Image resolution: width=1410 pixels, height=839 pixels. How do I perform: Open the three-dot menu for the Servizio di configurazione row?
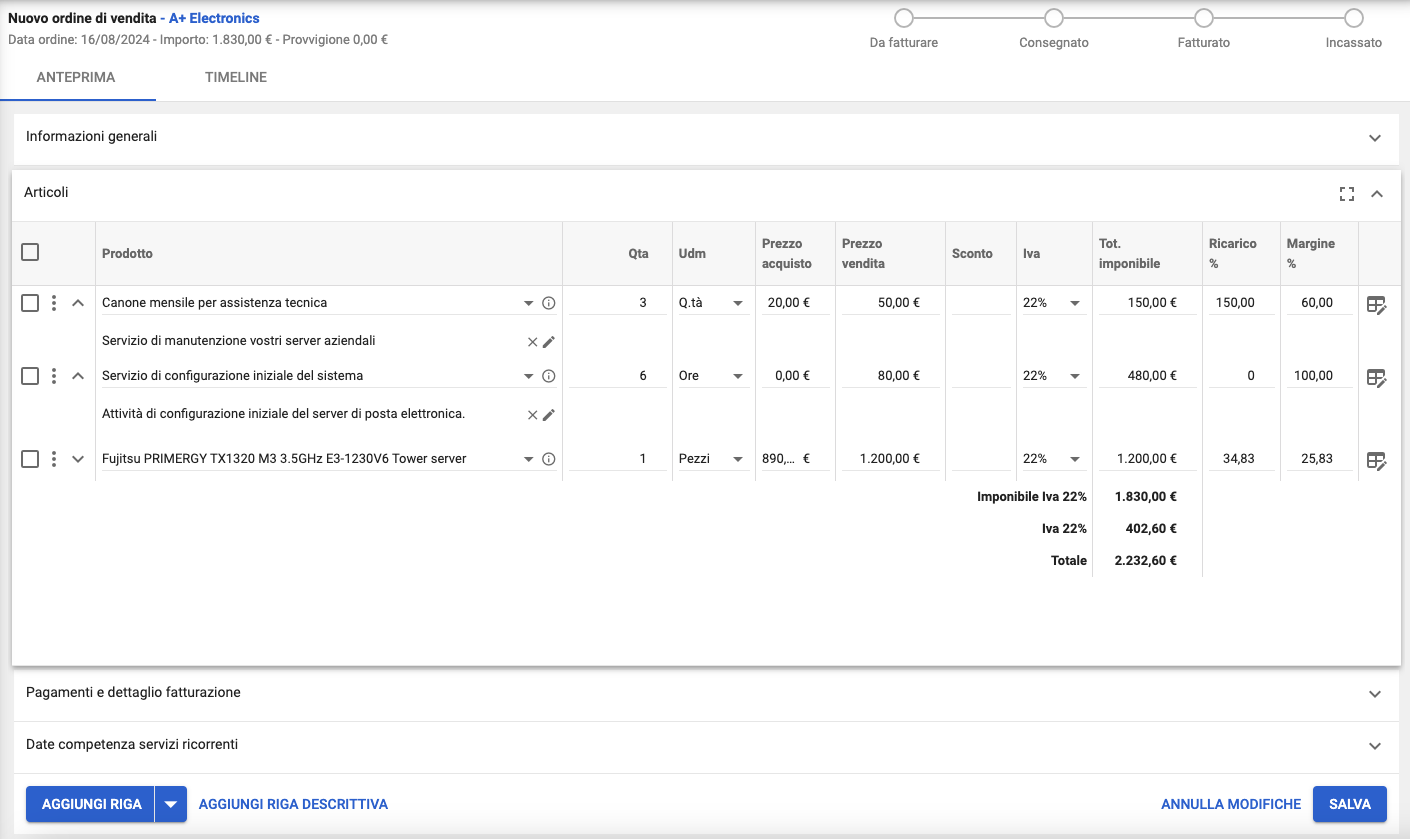[53, 376]
